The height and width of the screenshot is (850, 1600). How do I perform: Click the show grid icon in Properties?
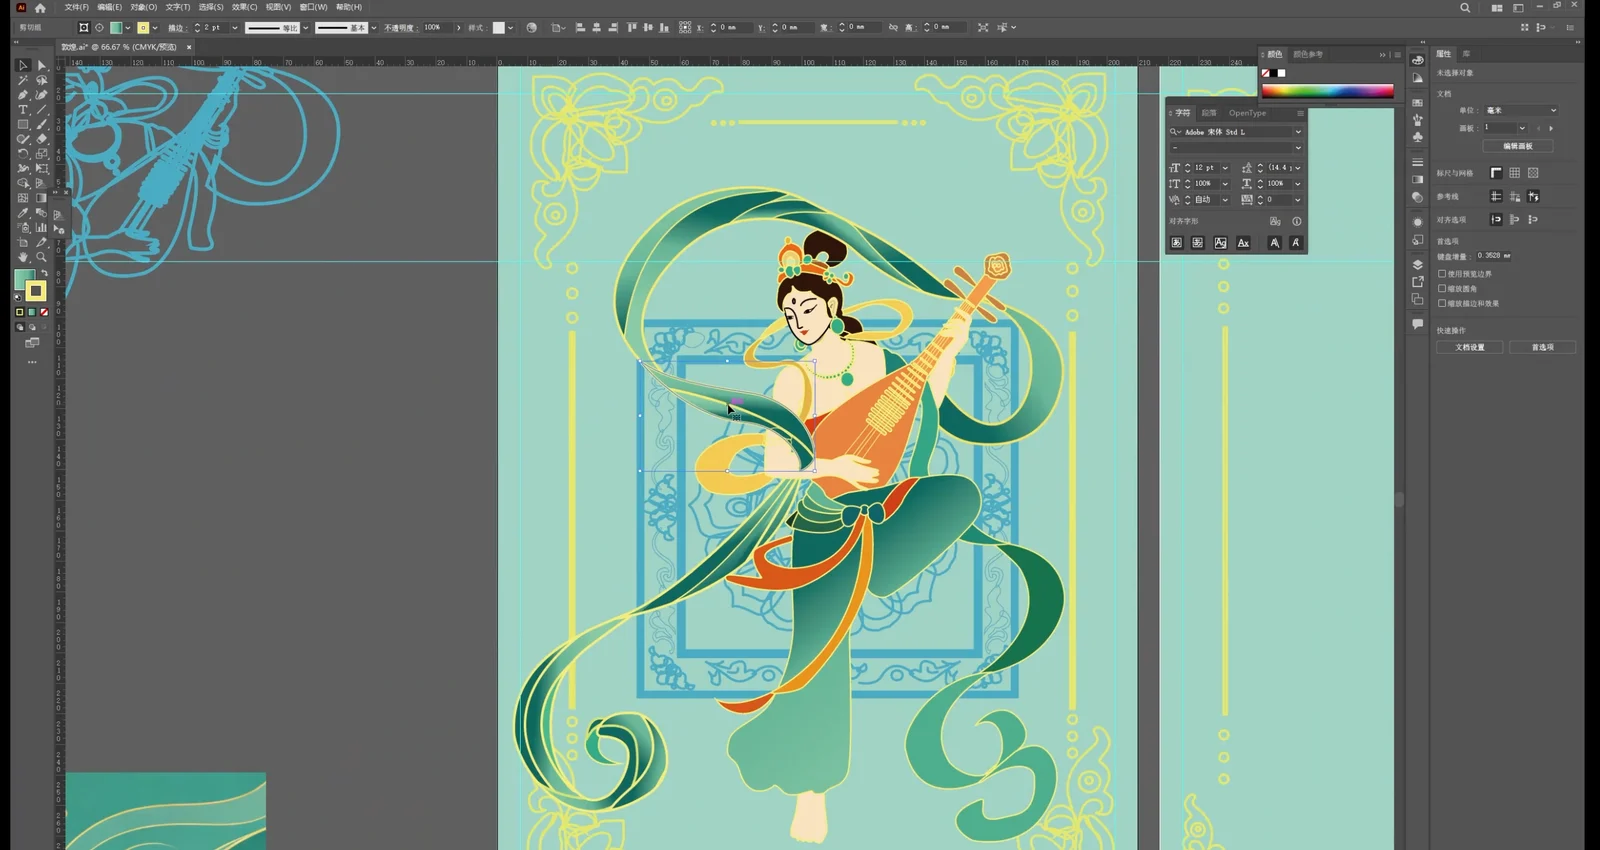tap(1515, 173)
